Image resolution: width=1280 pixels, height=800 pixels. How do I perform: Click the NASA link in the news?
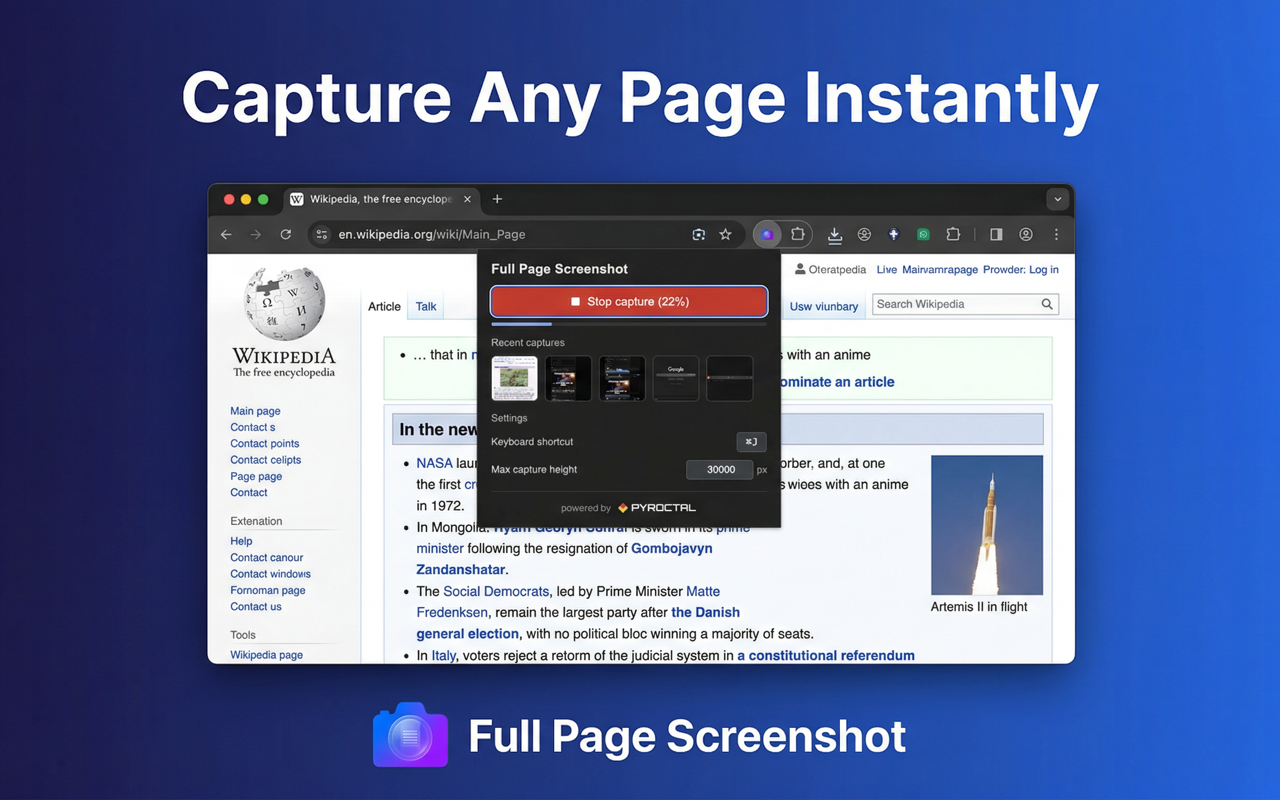(x=435, y=463)
